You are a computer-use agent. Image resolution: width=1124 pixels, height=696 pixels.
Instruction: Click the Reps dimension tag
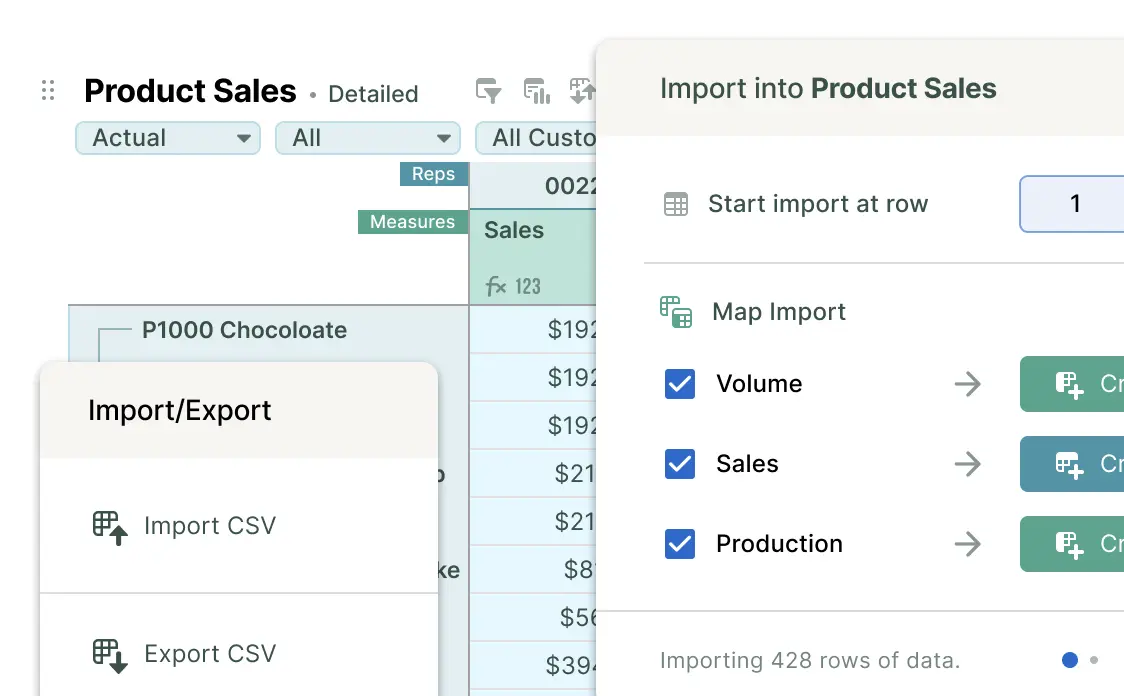coord(434,174)
